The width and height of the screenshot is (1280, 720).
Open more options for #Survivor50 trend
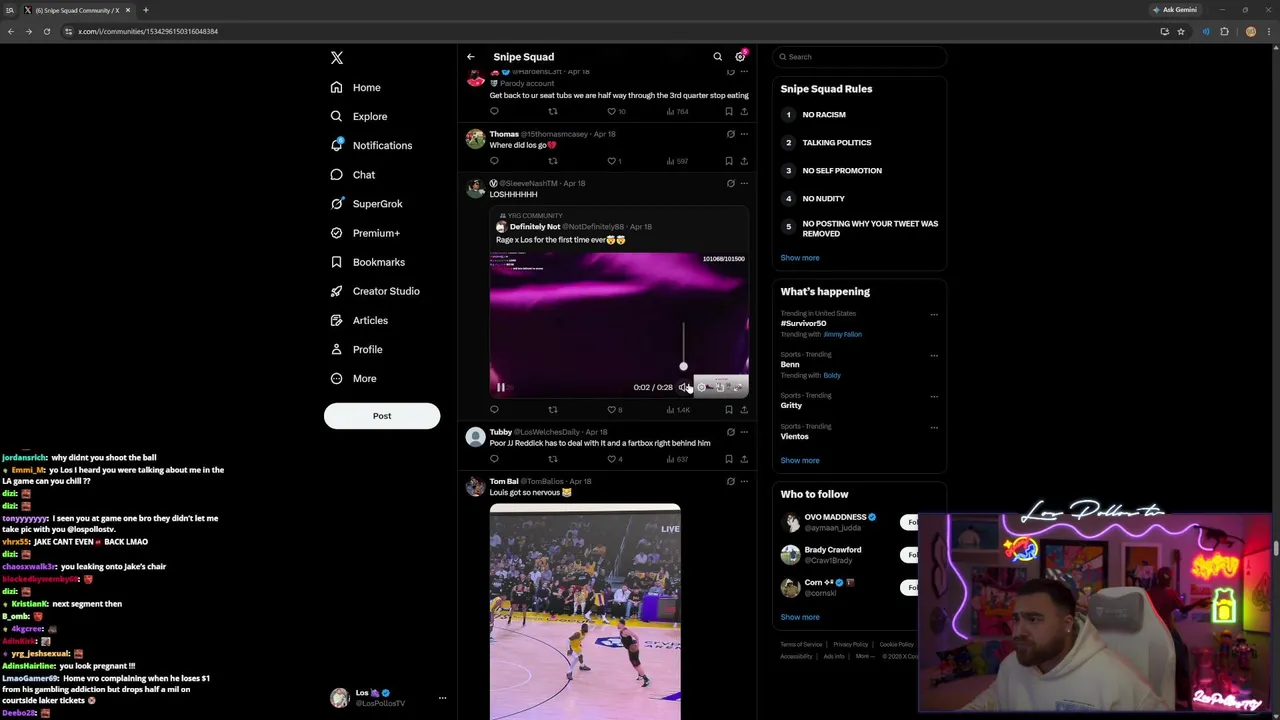click(x=934, y=314)
